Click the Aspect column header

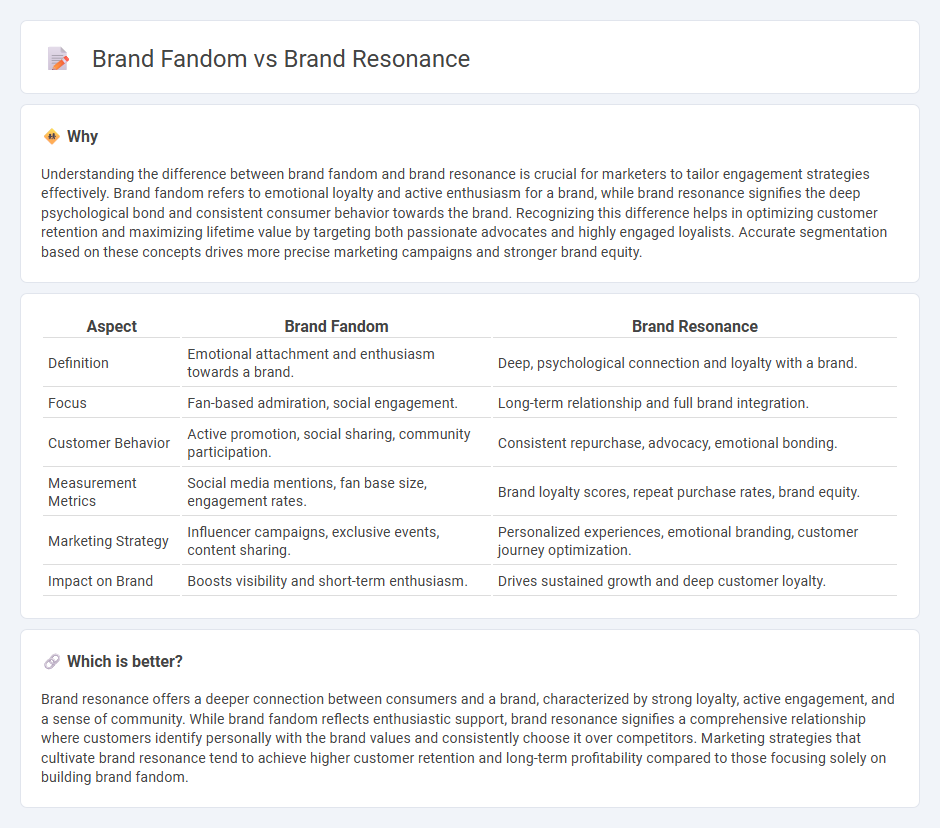pos(112,326)
